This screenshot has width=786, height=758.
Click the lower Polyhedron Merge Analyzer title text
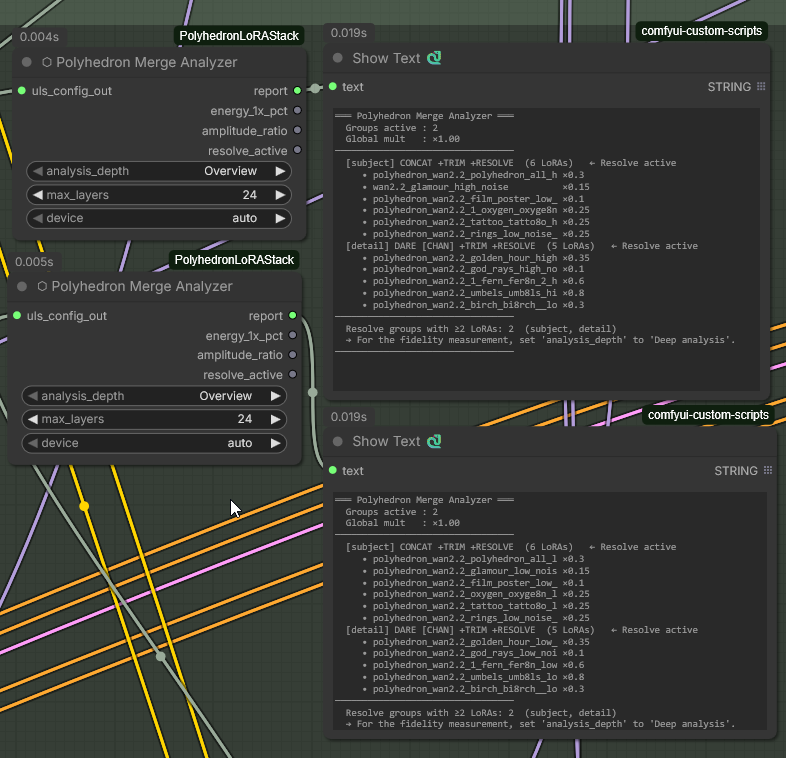(142, 286)
